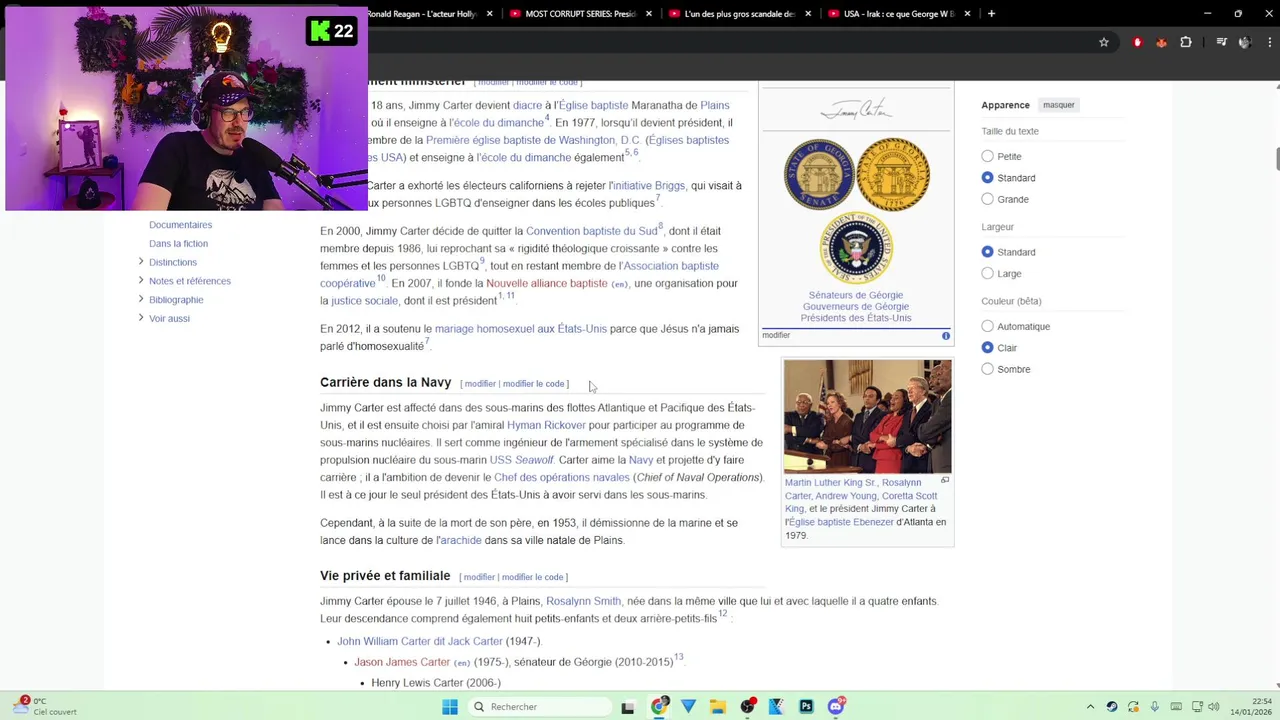Open the Rosalynn Smith link

583,601
